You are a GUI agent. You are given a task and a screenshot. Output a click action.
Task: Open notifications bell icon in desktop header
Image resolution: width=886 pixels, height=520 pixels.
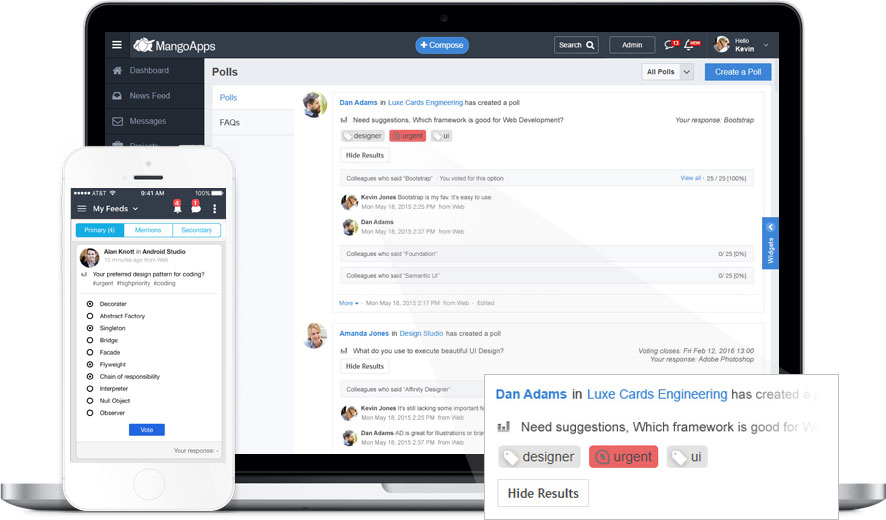point(692,45)
